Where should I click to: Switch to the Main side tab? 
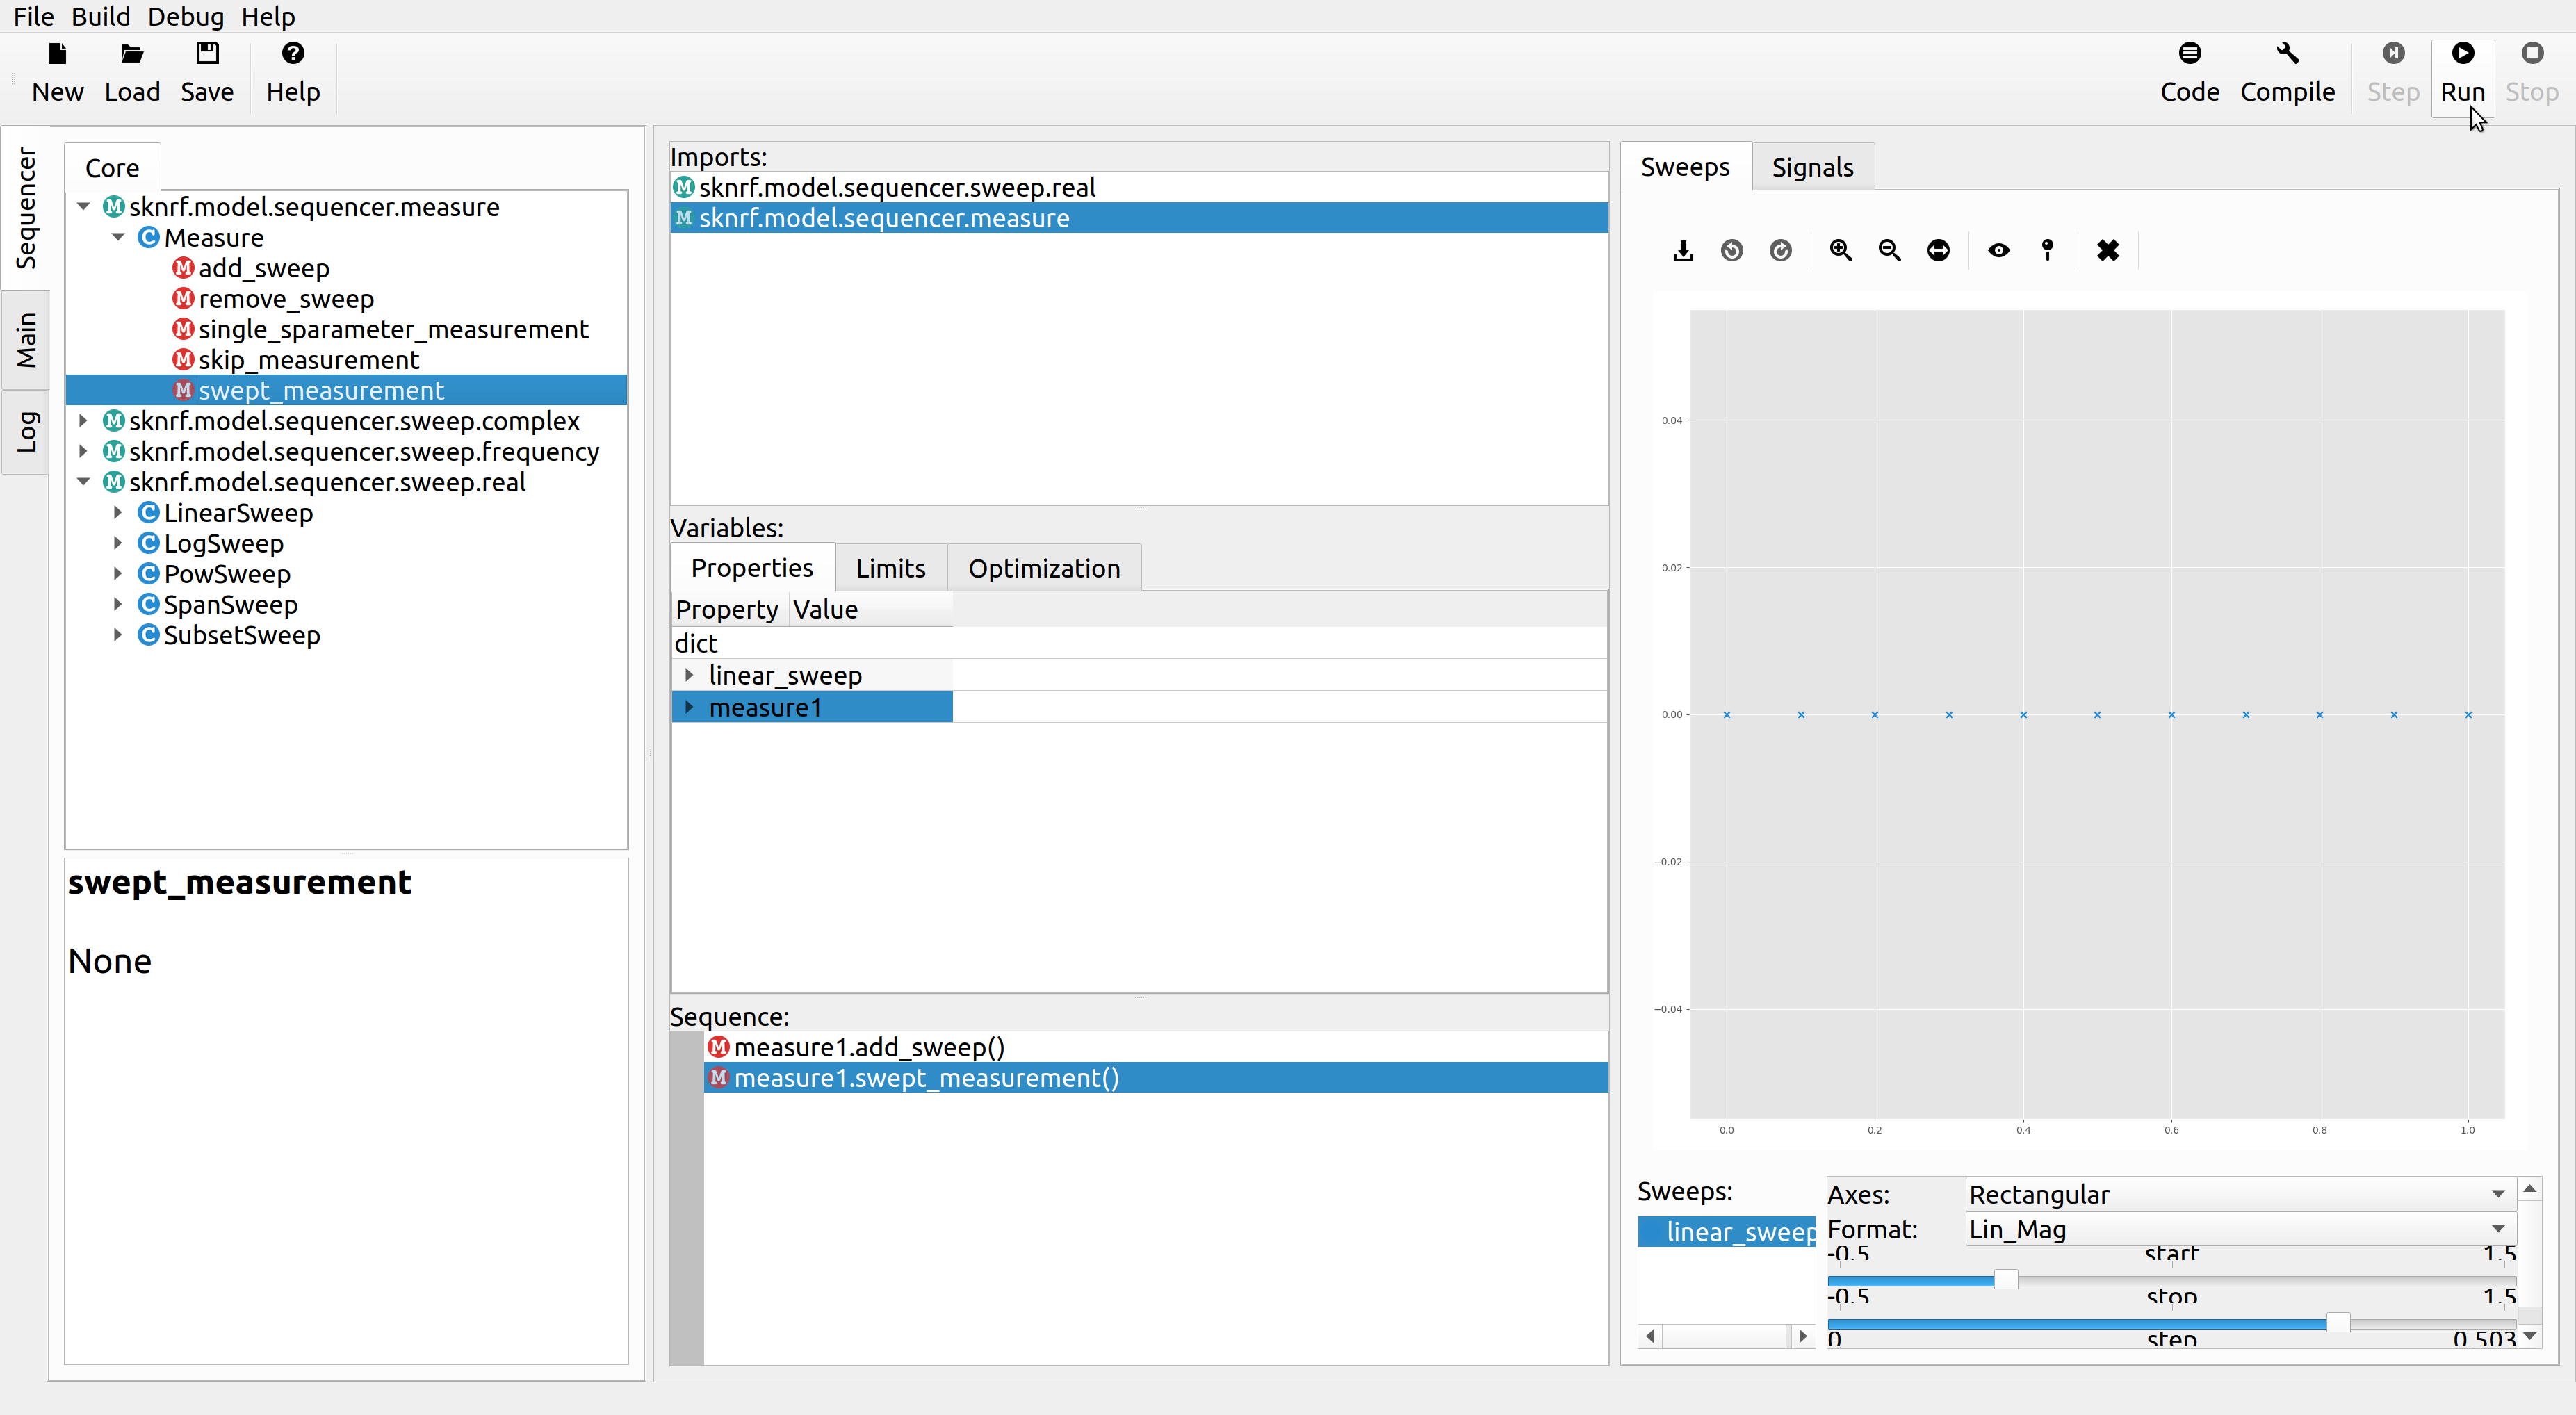pyautogui.click(x=26, y=341)
